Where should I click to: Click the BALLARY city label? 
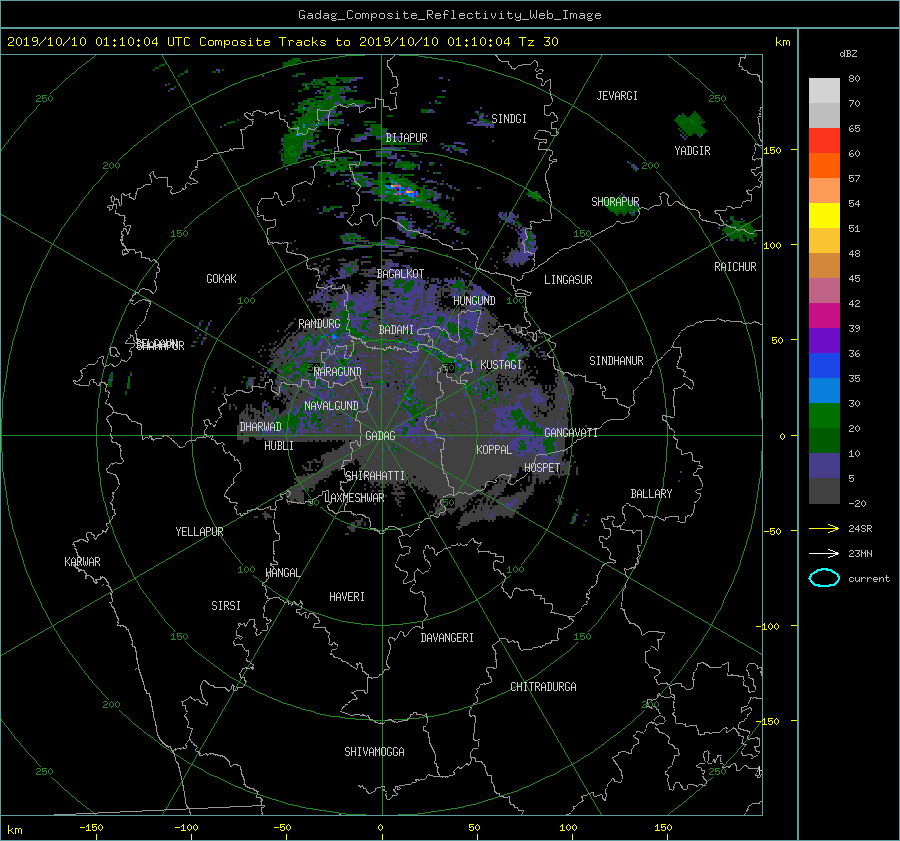pos(651,494)
